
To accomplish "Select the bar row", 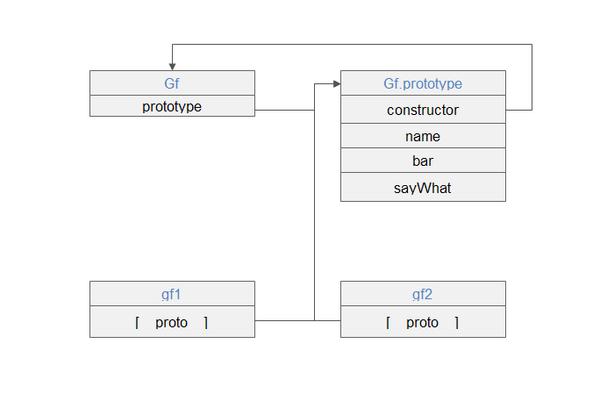I will coord(423,161).
